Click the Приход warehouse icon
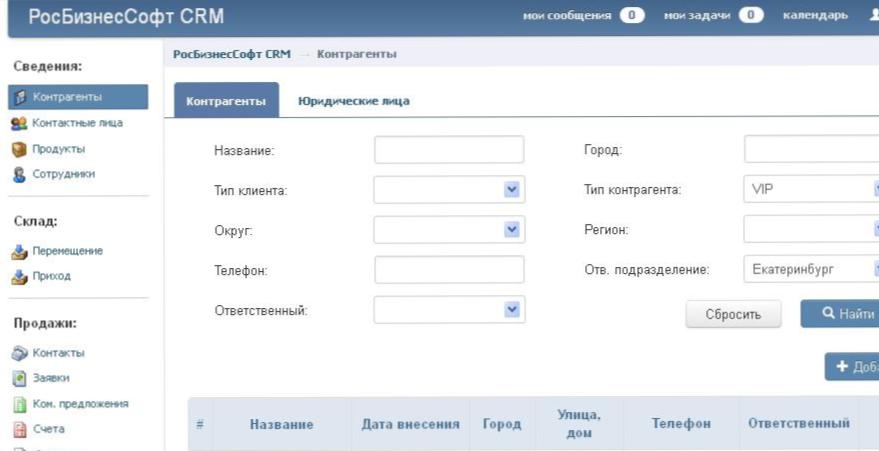879x451 pixels. [19, 277]
